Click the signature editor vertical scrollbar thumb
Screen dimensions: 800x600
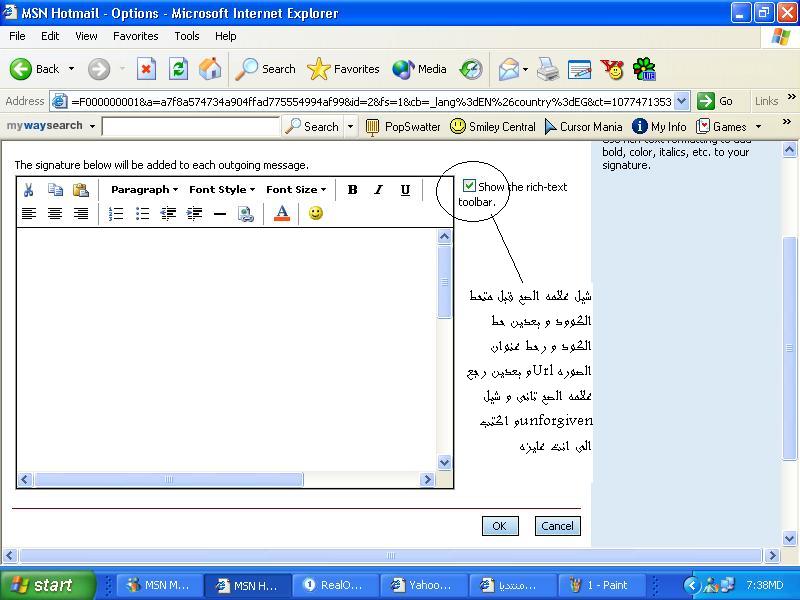coord(444,282)
